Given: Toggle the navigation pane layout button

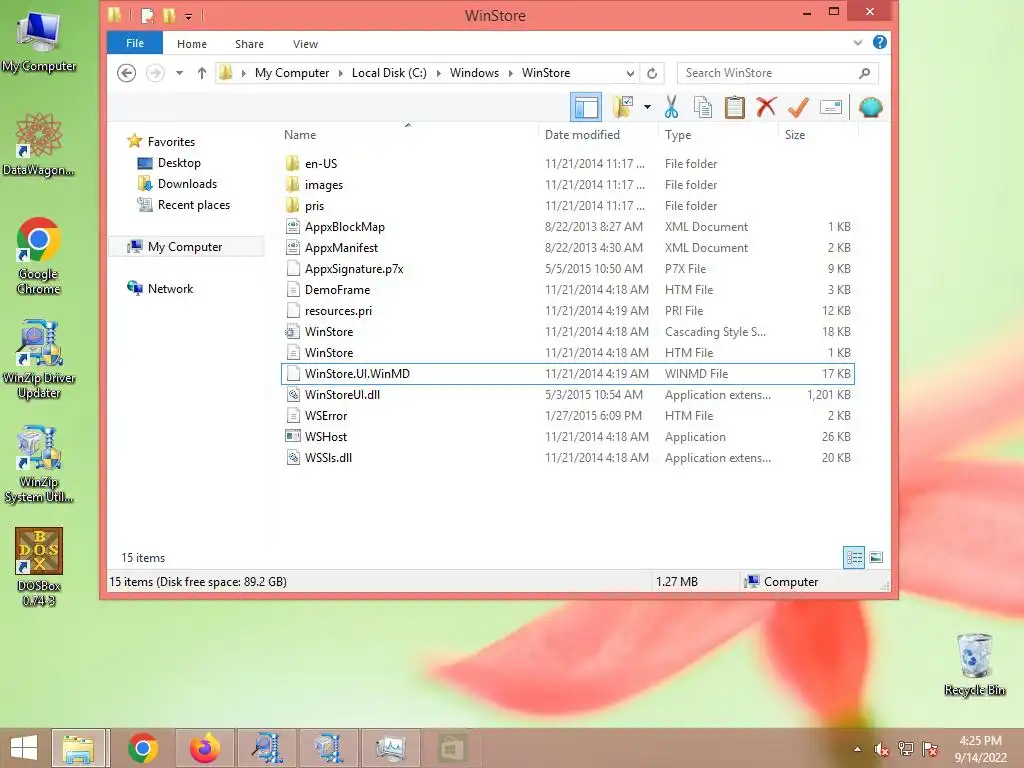Looking at the screenshot, I should [x=586, y=107].
